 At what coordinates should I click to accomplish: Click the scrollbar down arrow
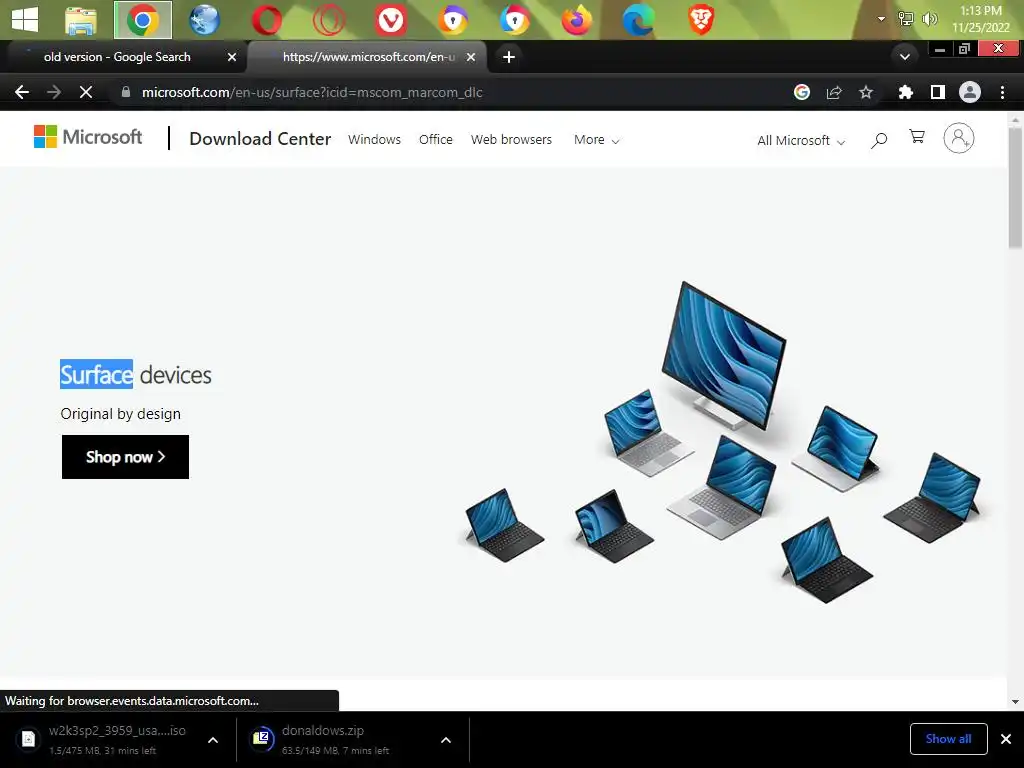1015,702
